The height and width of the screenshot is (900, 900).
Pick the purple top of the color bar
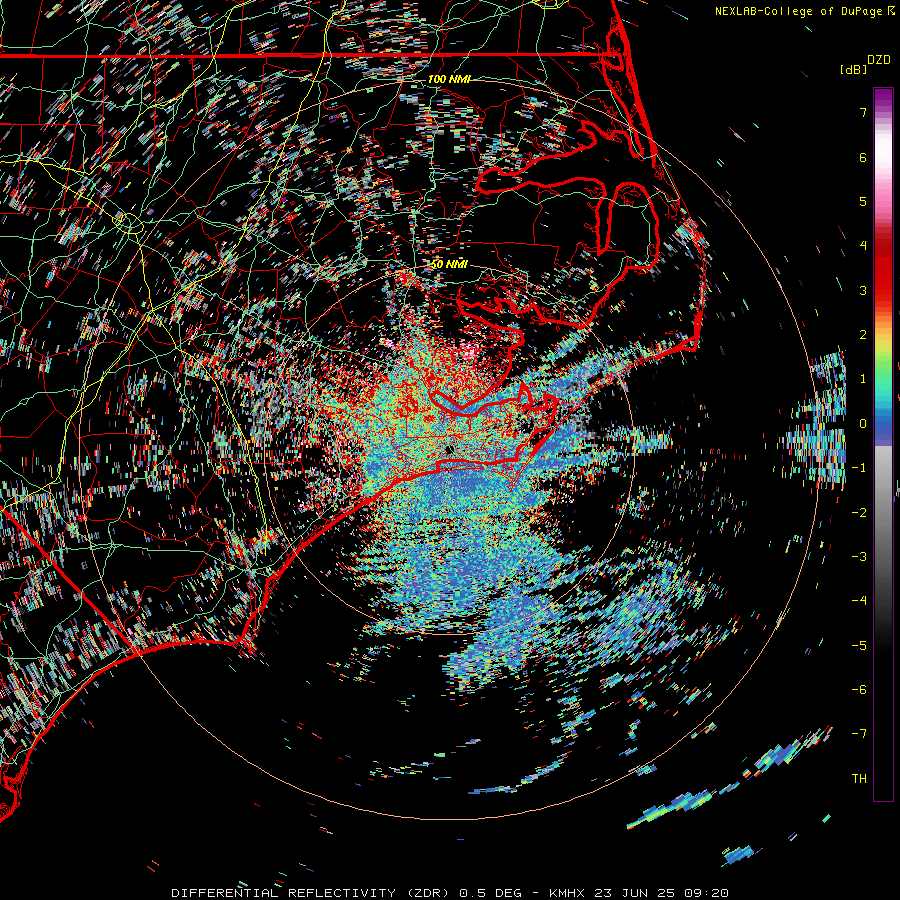(883, 98)
